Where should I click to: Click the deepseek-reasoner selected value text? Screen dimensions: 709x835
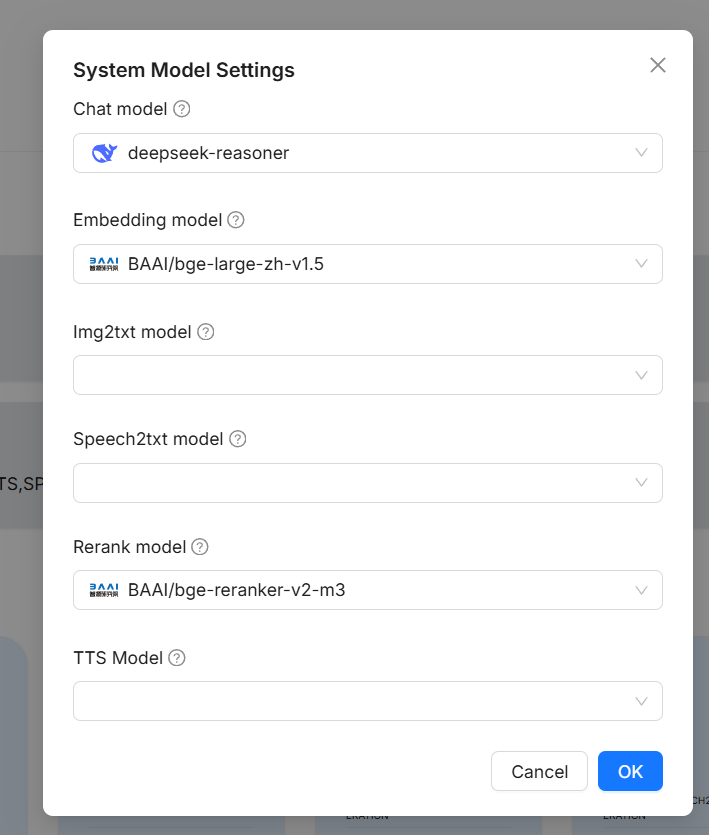[x=208, y=153]
